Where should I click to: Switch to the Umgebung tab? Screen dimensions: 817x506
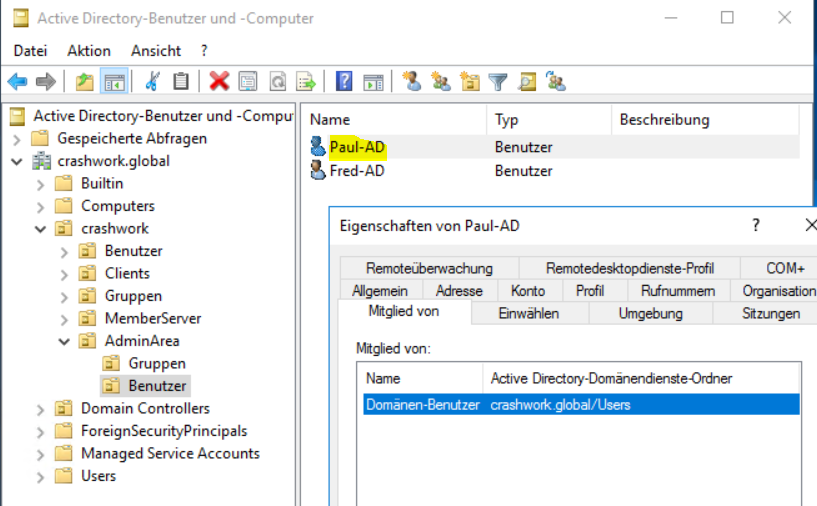coord(651,313)
